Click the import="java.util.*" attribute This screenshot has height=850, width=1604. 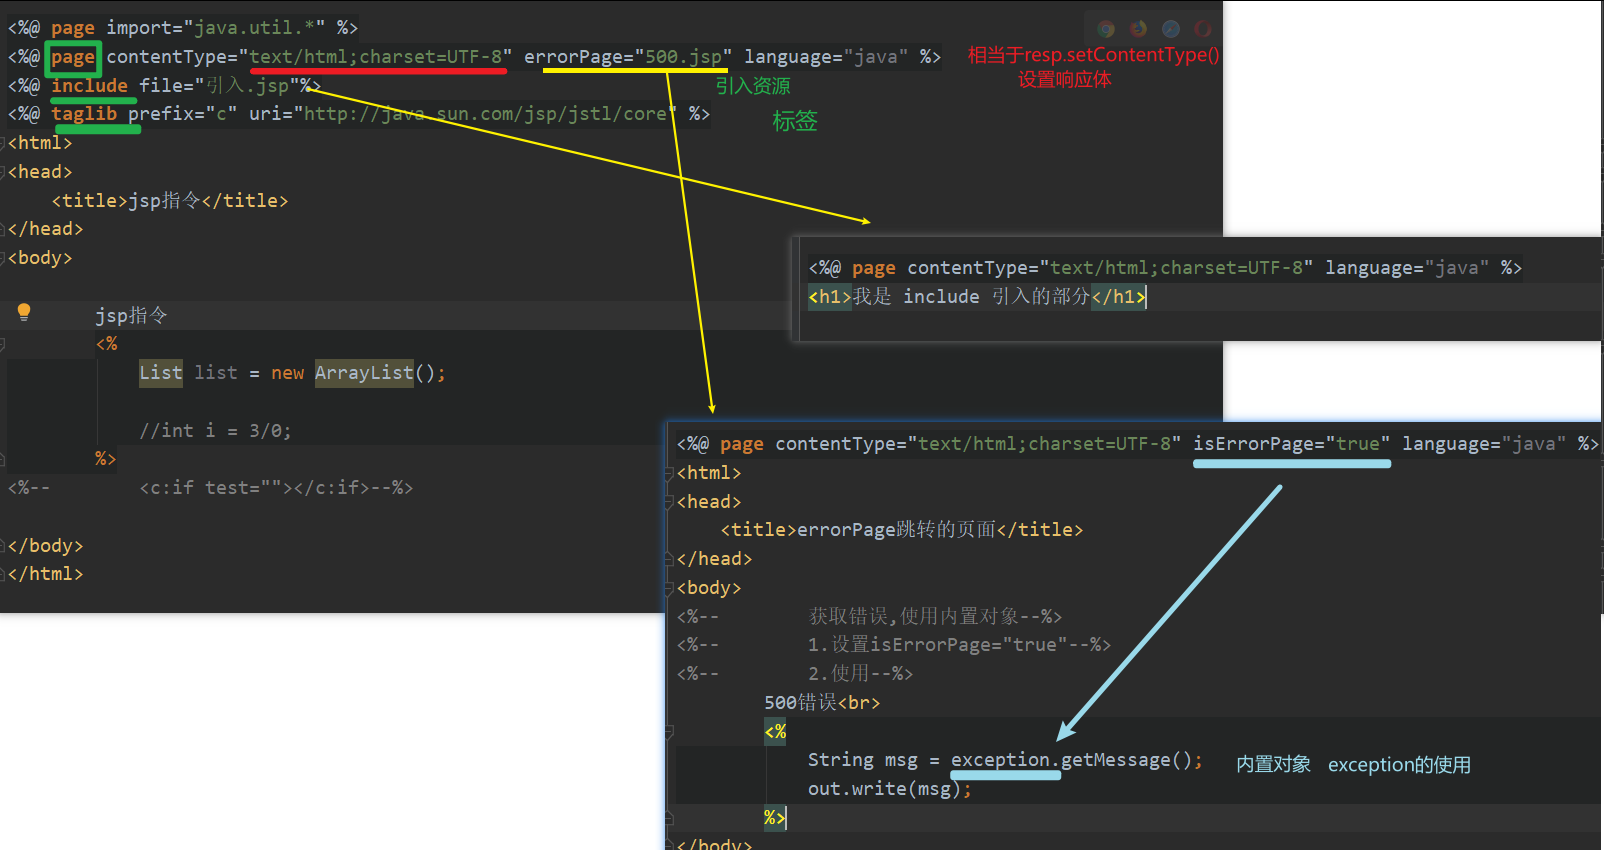tap(215, 28)
